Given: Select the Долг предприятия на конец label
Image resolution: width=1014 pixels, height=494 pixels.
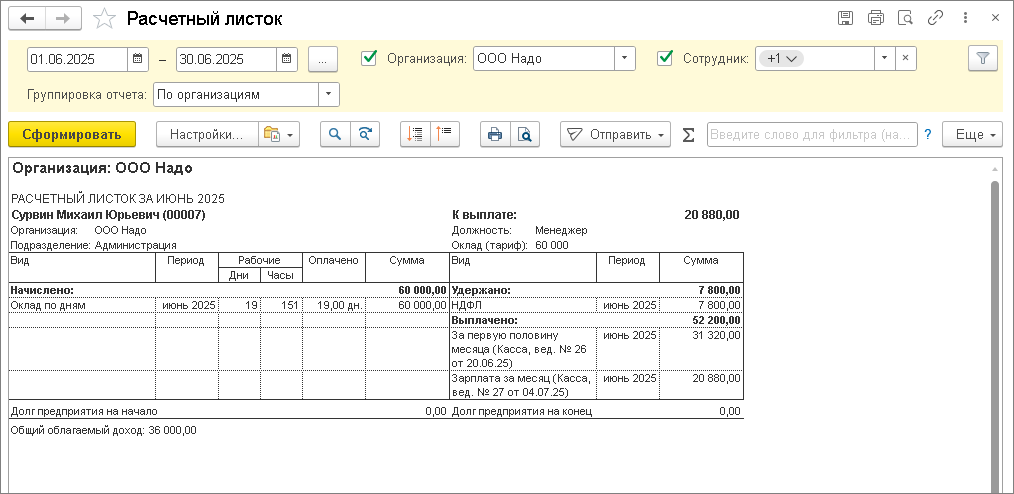Looking at the screenshot, I should pyautogui.click(x=522, y=411).
